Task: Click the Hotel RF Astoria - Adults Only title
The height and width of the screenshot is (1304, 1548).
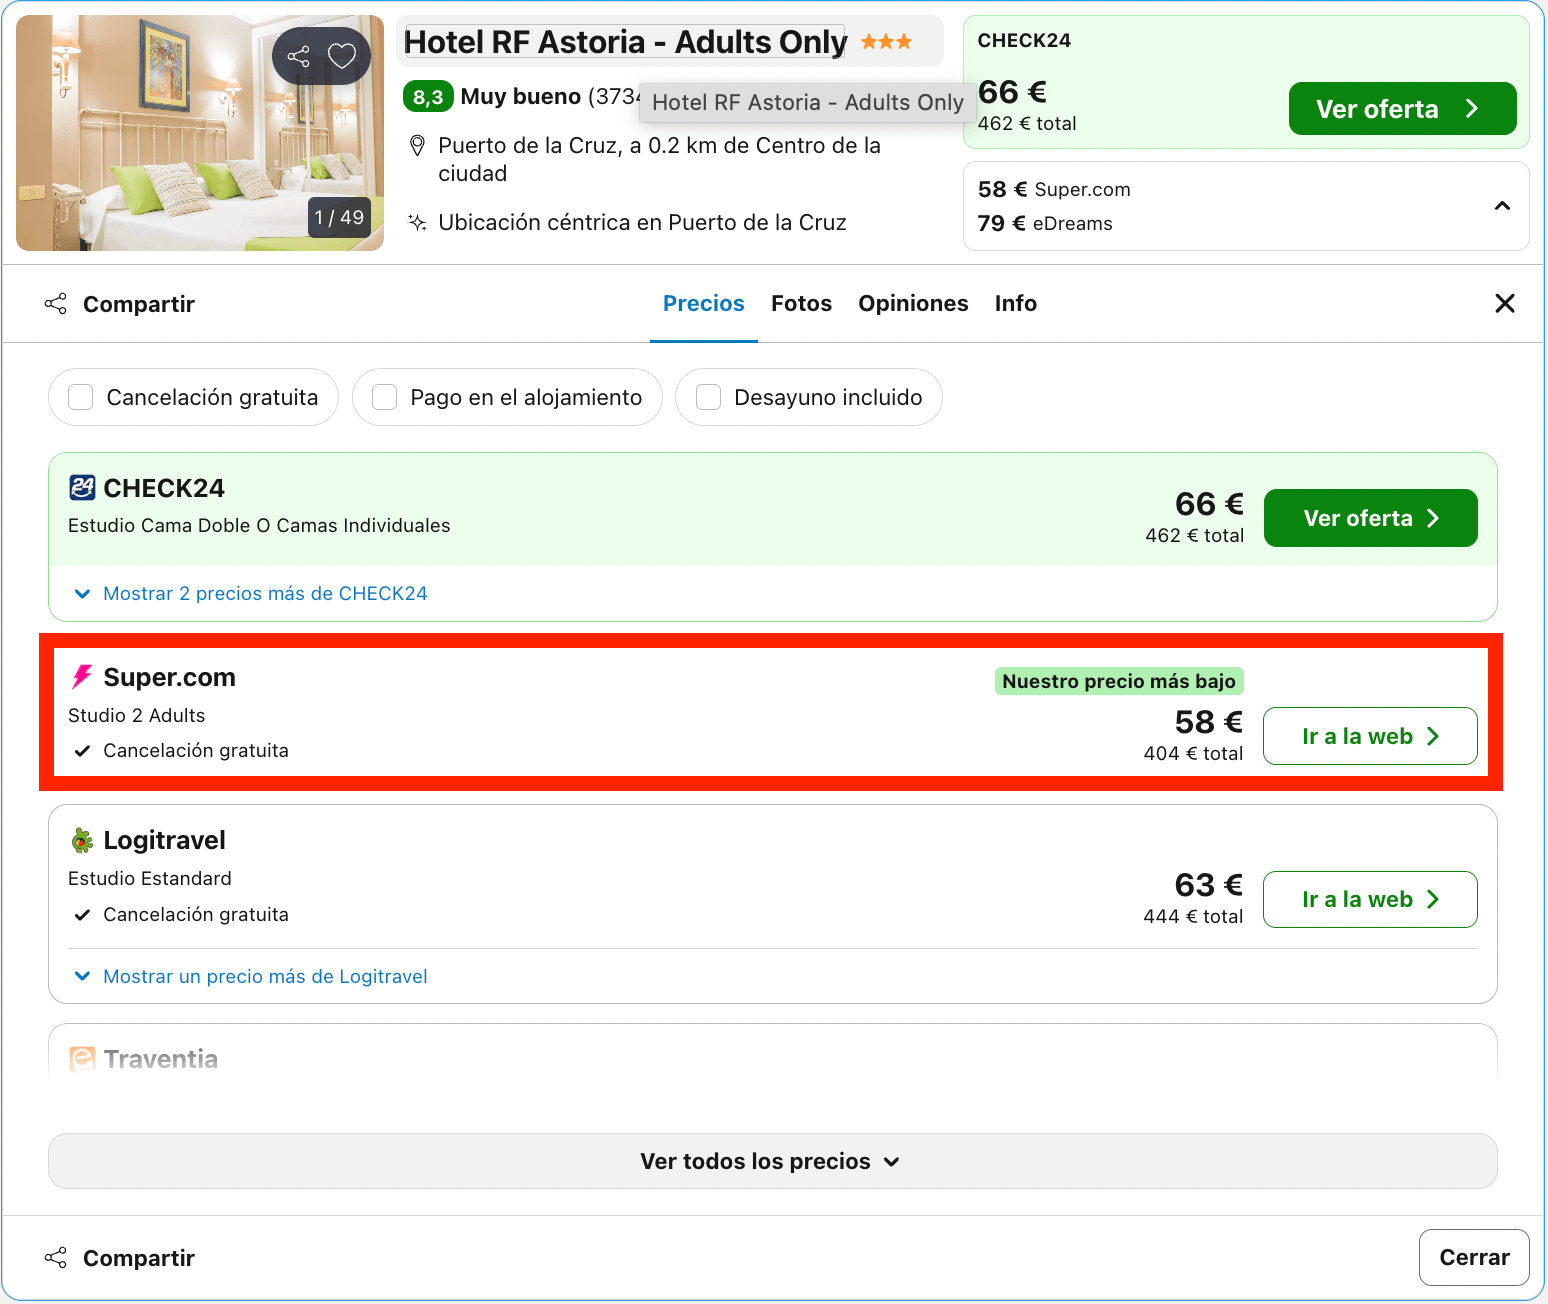Action: [625, 42]
